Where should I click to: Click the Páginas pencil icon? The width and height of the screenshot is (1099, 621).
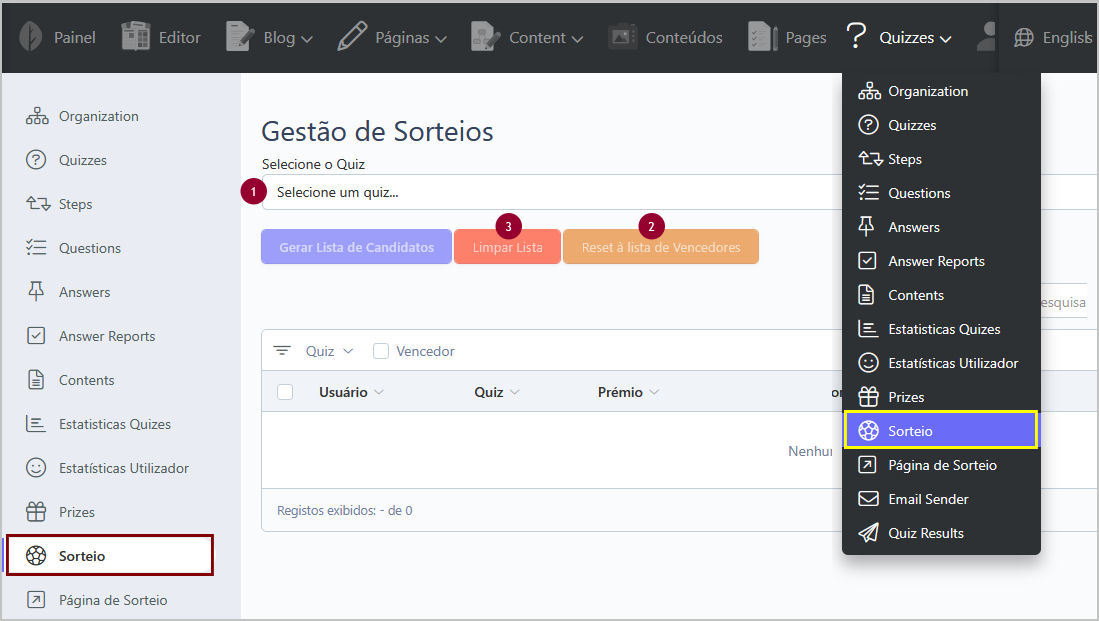(x=352, y=36)
